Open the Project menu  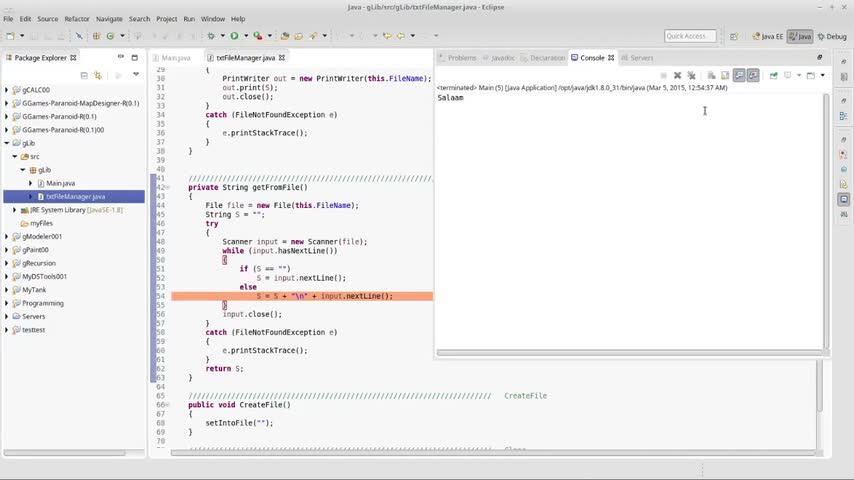tap(167, 19)
